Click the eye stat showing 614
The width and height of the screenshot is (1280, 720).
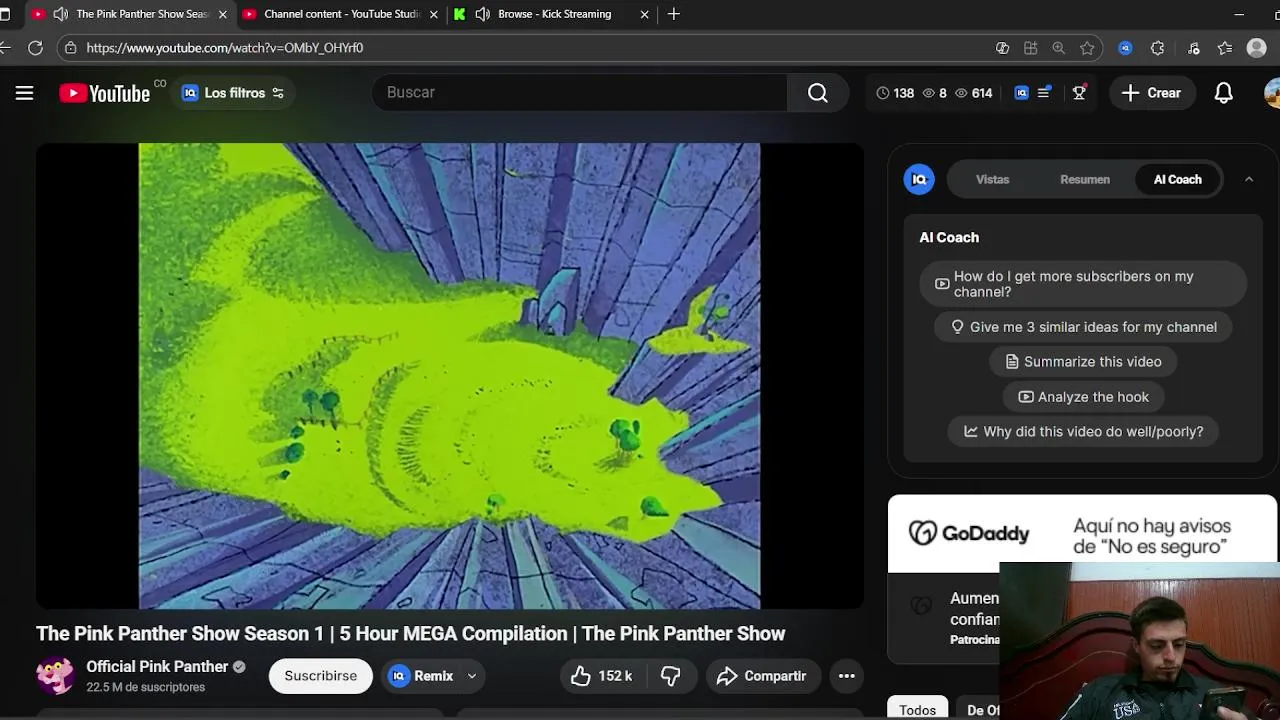(x=973, y=93)
